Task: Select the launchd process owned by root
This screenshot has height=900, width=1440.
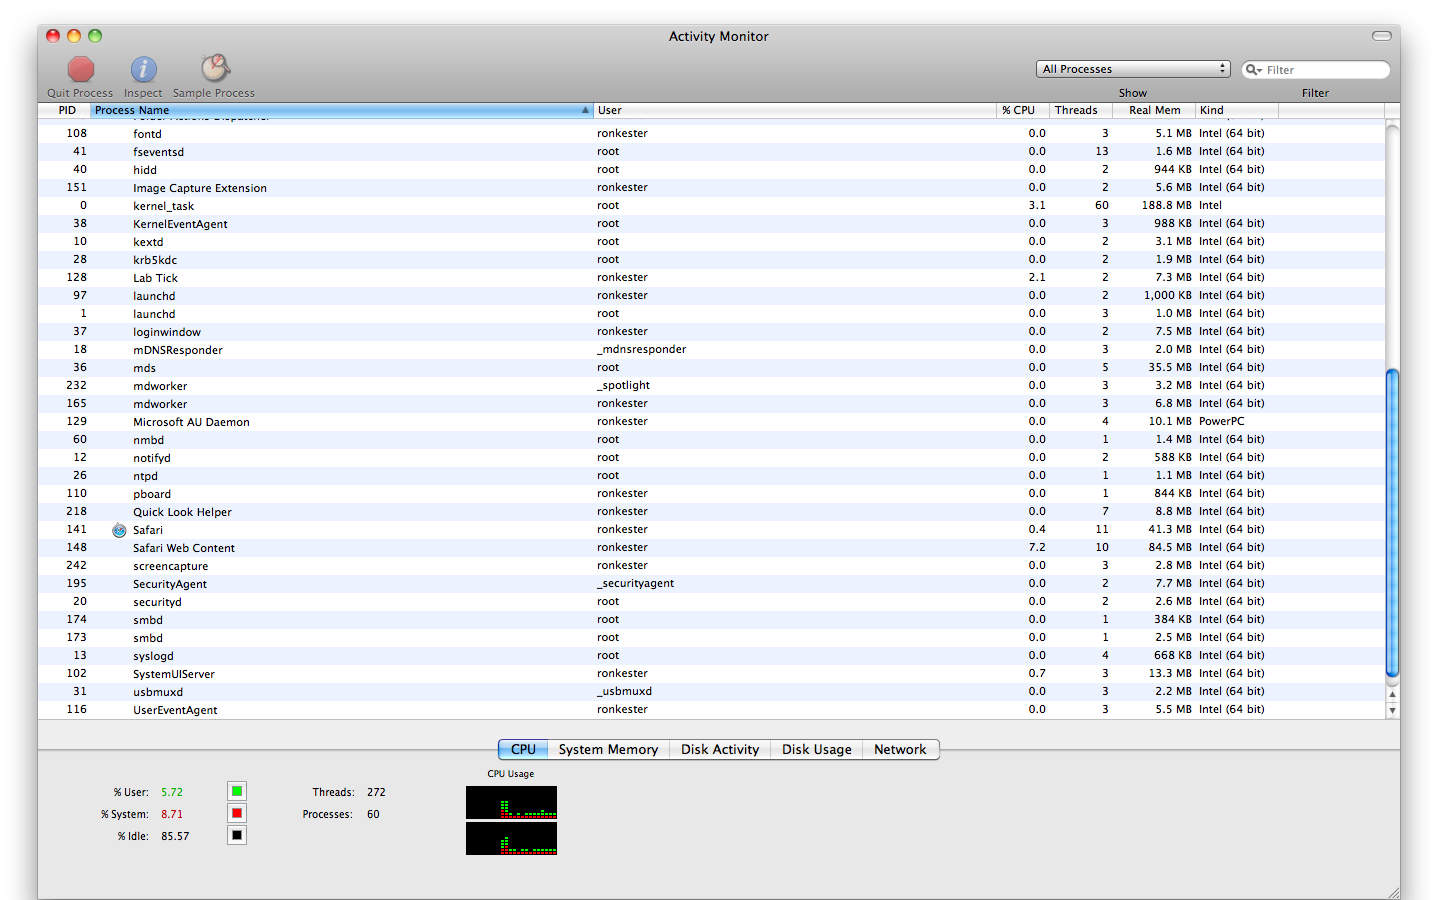Action: [x=711, y=313]
